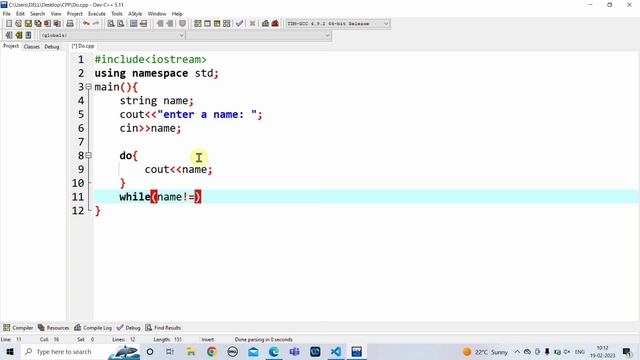Click the Save All toolbar icon
The height and width of the screenshot is (360, 640).
pos(38,24)
